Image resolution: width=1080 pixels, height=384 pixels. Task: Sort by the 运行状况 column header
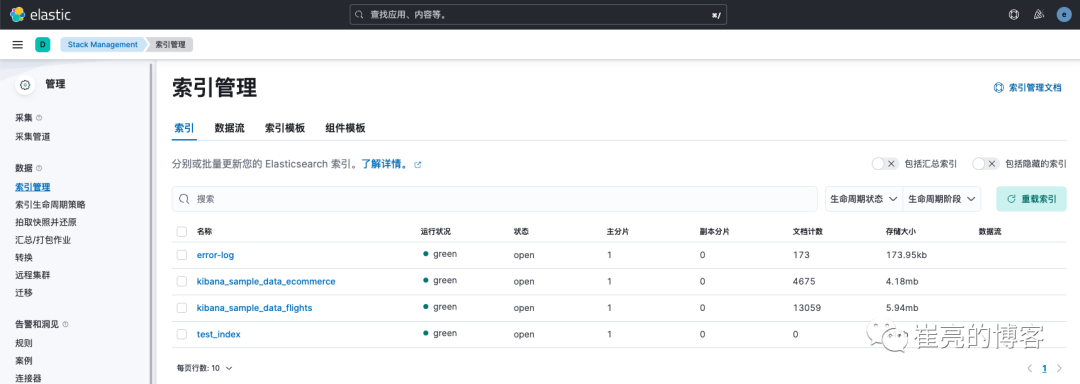435,232
